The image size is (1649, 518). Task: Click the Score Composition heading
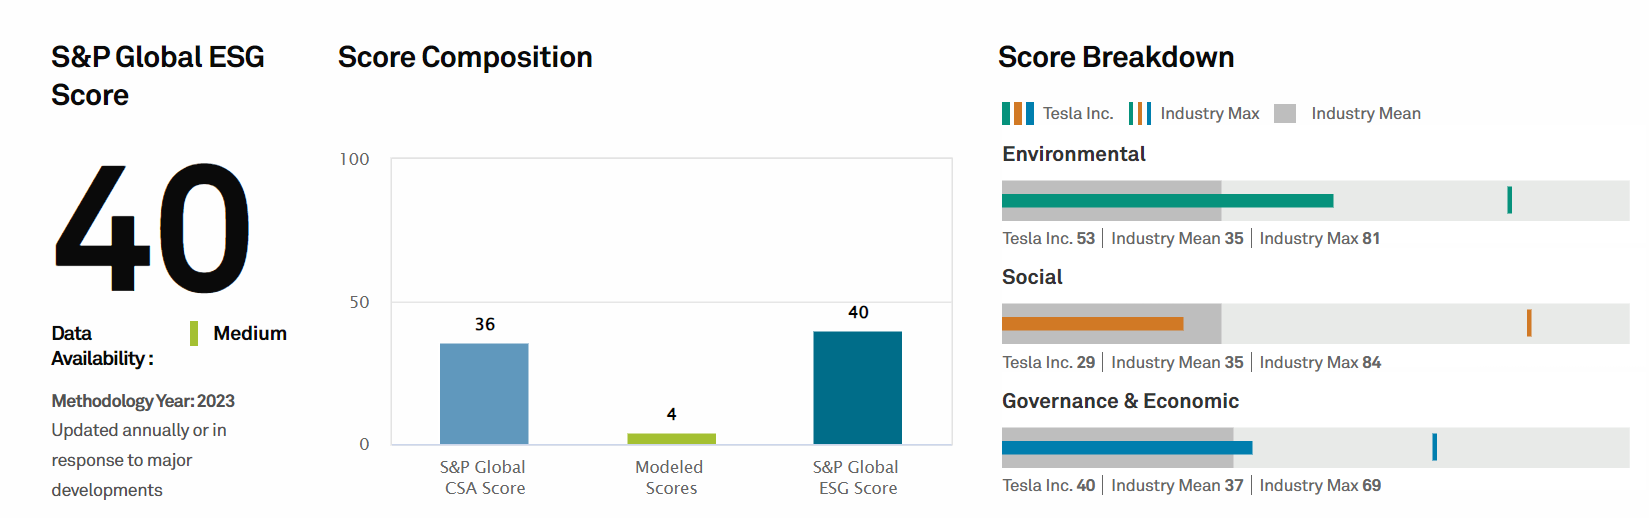coord(465,57)
